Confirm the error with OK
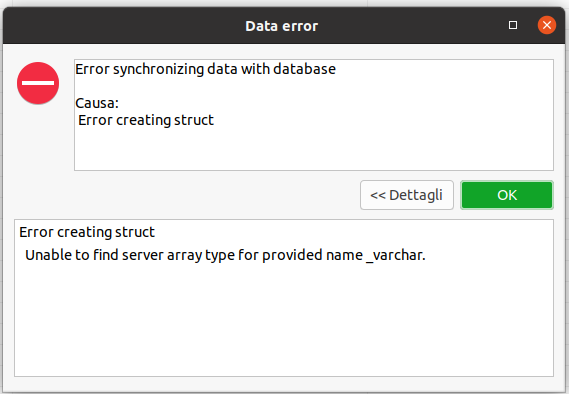Screen dimensions: 569x394 point(507,195)
